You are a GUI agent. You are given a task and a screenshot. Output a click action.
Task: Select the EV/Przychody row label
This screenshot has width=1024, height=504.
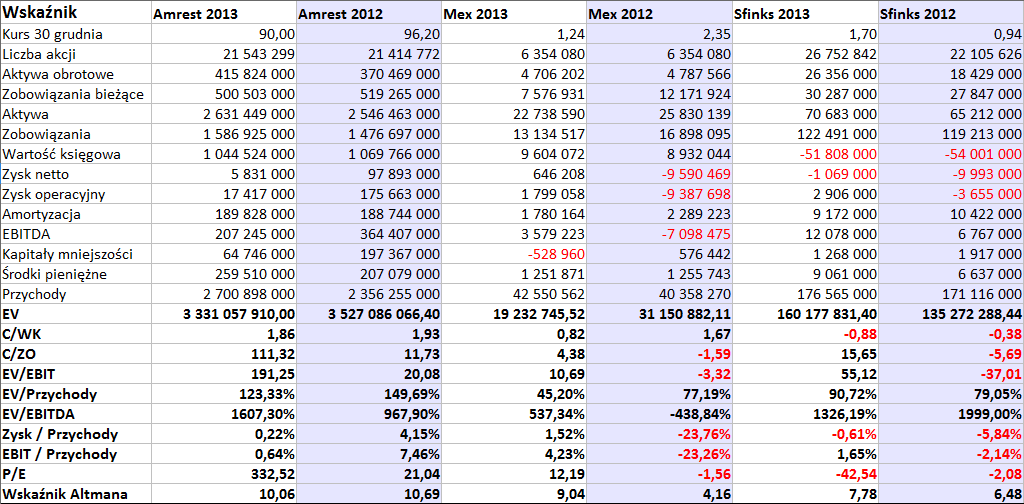(x=76, y=394)
